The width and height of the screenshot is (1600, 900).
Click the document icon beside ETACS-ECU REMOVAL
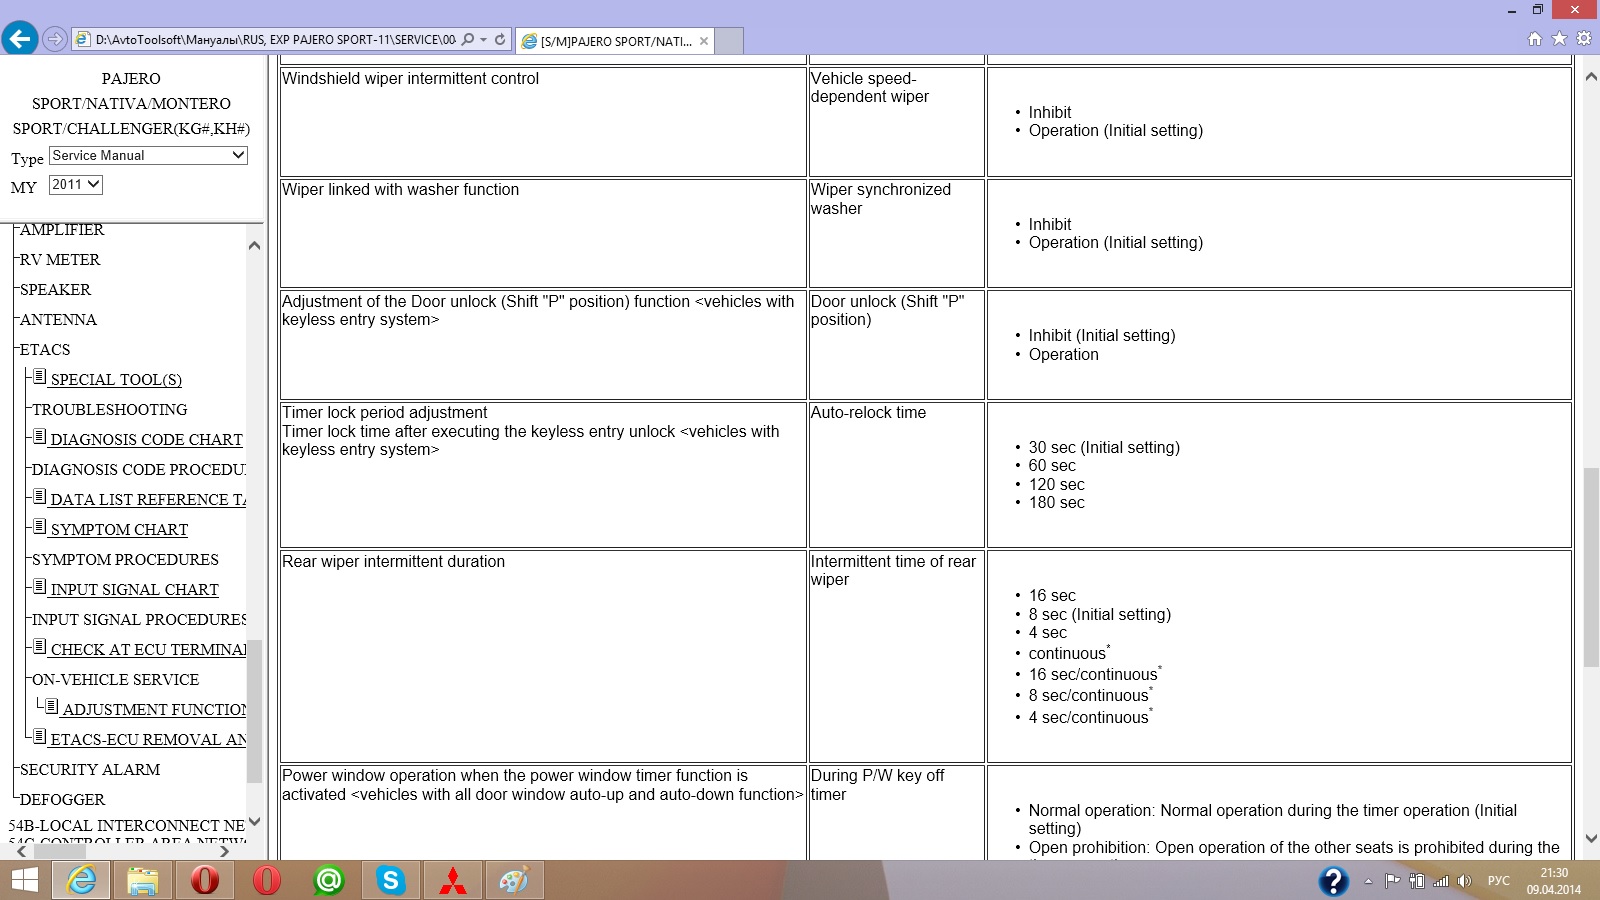[39, 737]
